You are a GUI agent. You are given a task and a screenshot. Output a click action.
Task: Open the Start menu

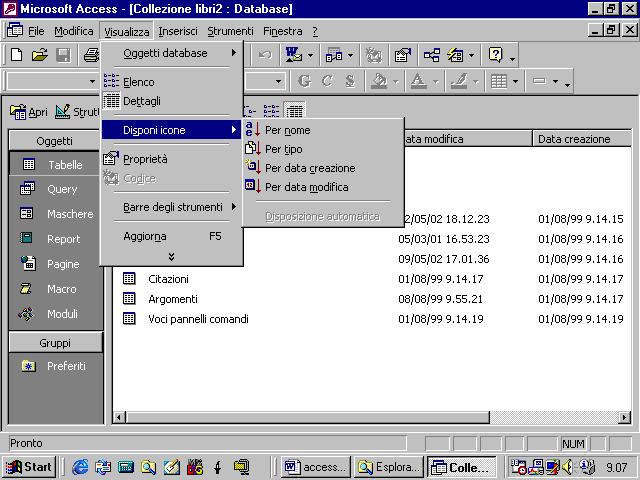point(29,467)
